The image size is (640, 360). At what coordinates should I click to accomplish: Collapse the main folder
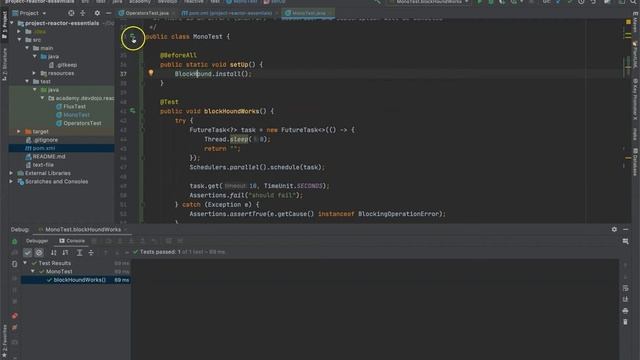tap(27, 48)
